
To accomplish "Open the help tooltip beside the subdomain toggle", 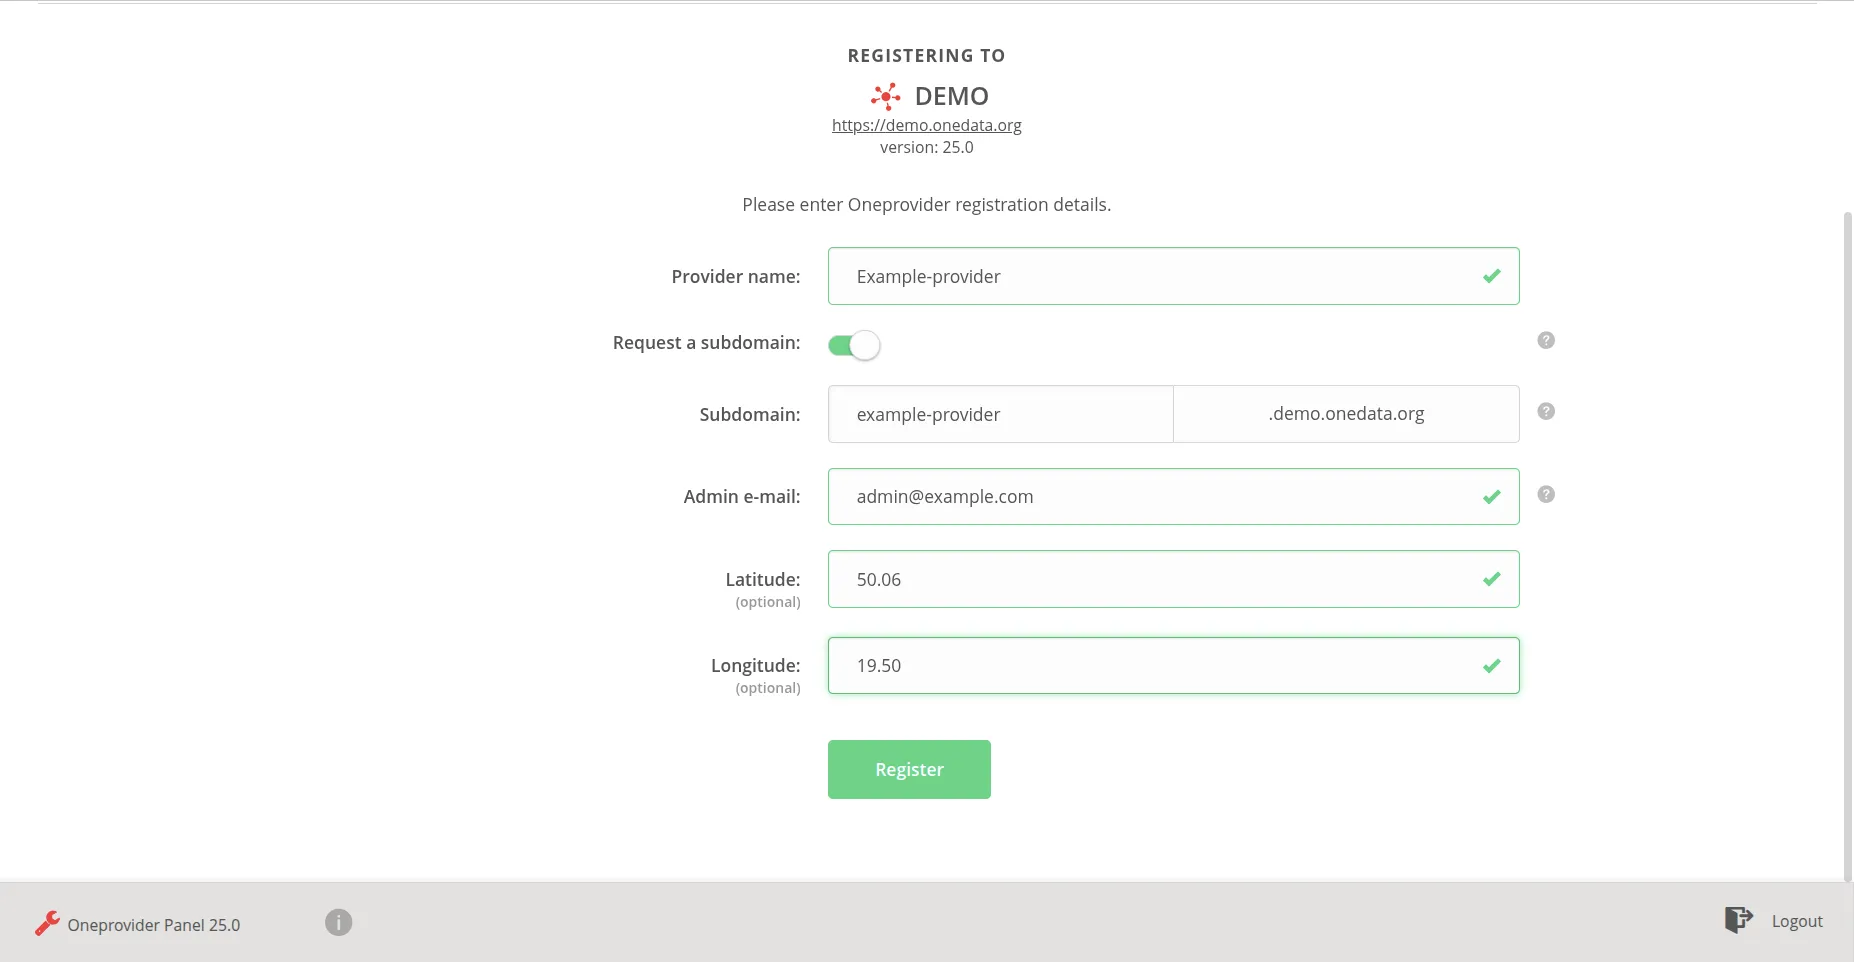I will coord(1546,340).
